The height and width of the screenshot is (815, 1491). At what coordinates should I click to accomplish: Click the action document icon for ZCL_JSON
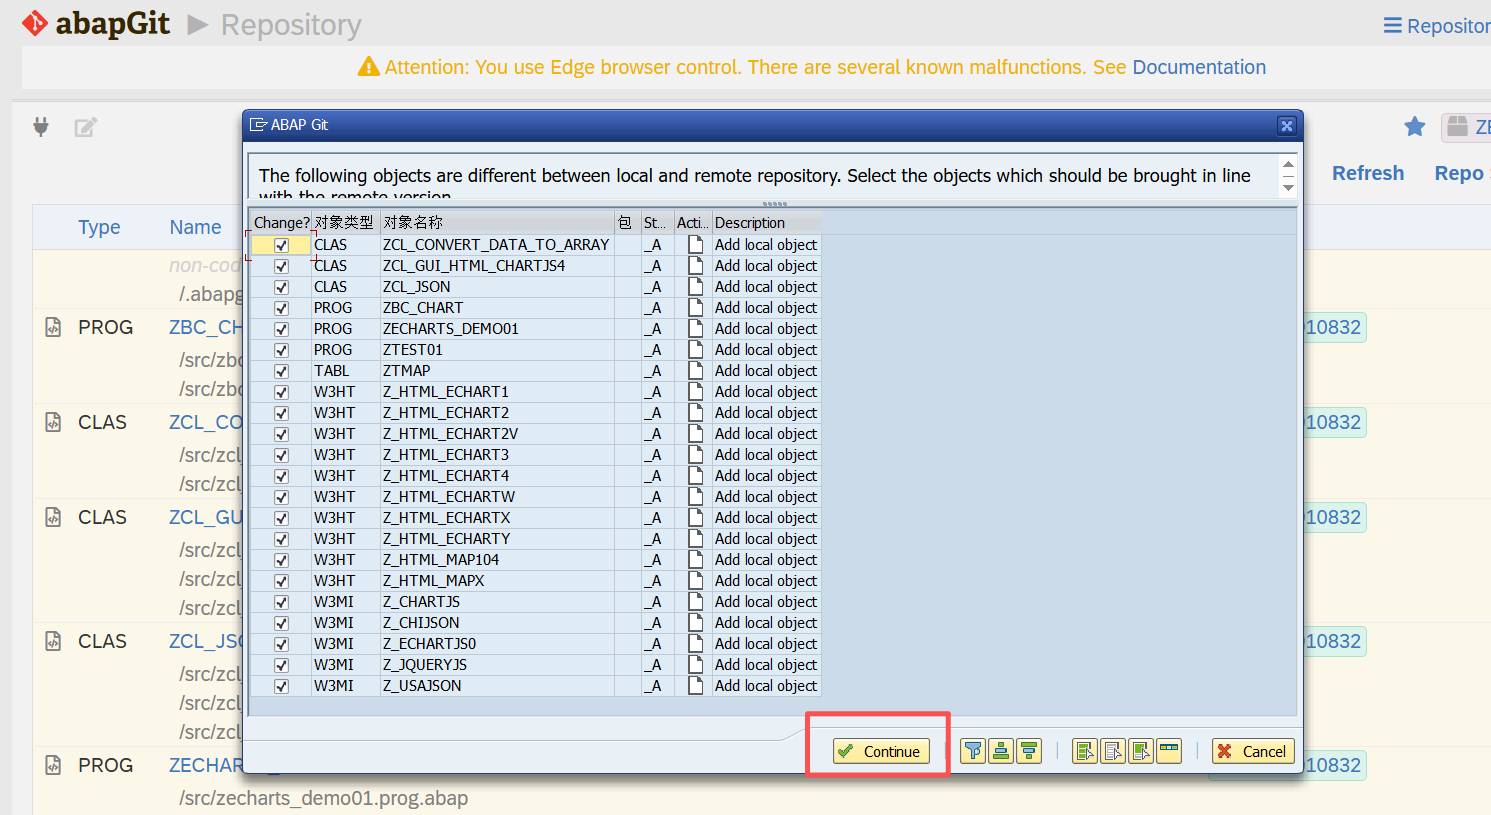point(695,287)
